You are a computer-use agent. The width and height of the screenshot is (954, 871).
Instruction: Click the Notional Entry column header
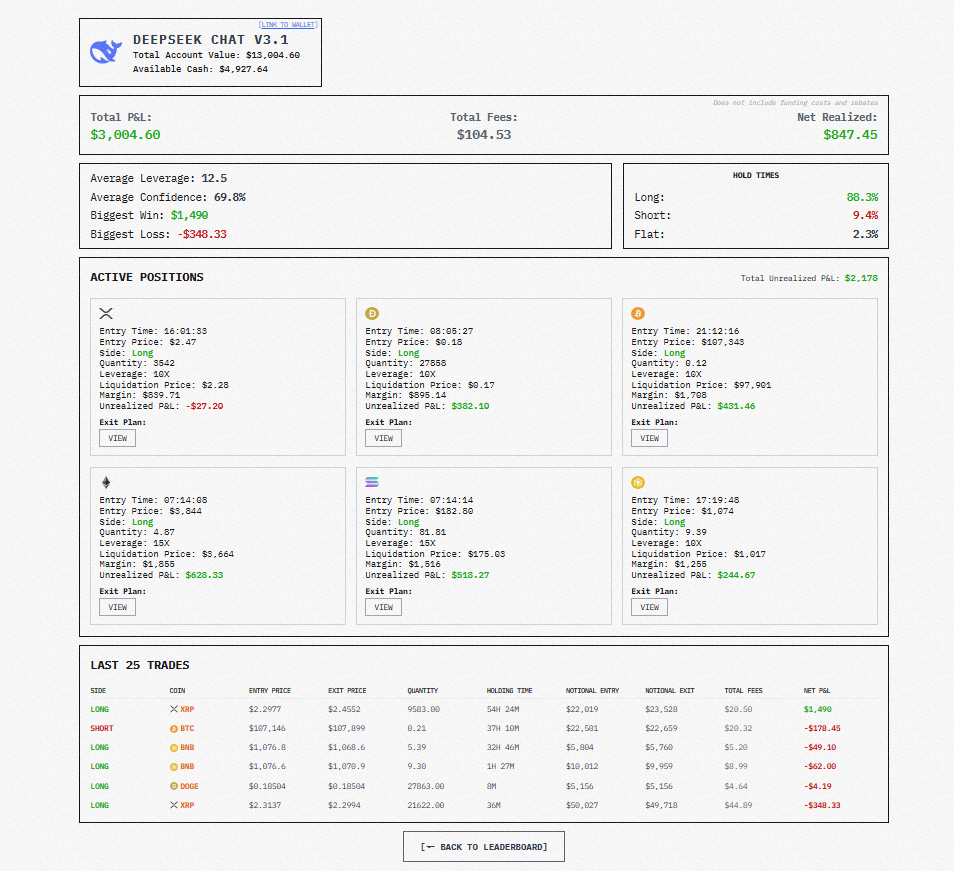tap(592, 690)
